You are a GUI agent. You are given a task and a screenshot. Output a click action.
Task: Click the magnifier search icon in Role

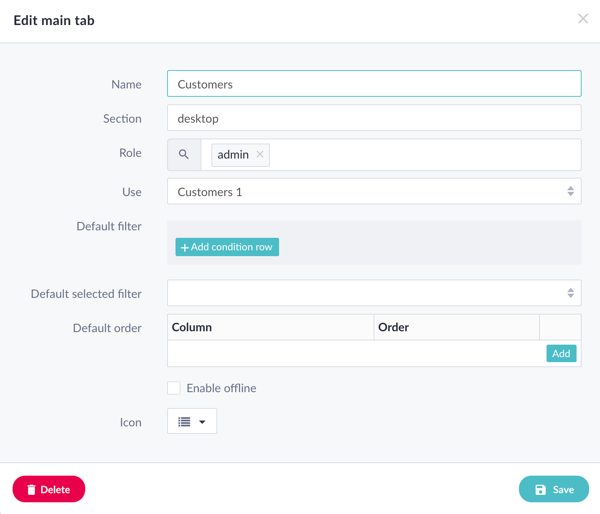184,155
